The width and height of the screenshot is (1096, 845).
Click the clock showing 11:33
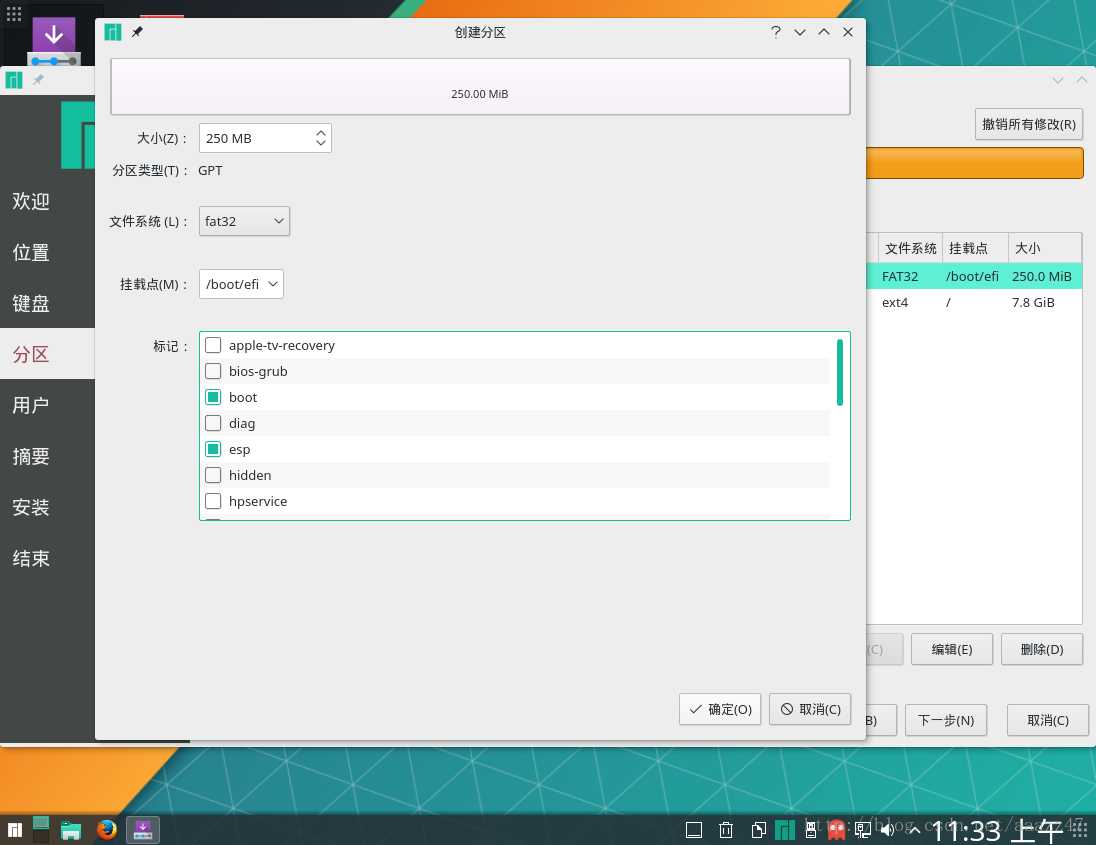point(997,830)
